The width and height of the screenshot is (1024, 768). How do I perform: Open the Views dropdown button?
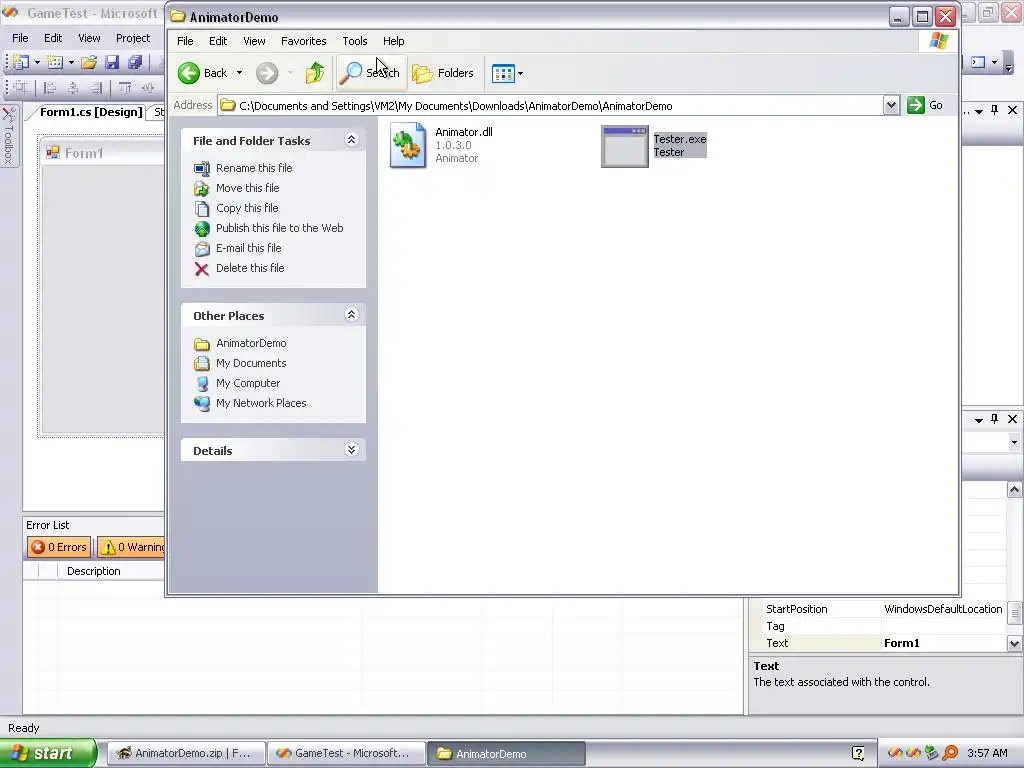pyautogui.click(x=507, y=73)
